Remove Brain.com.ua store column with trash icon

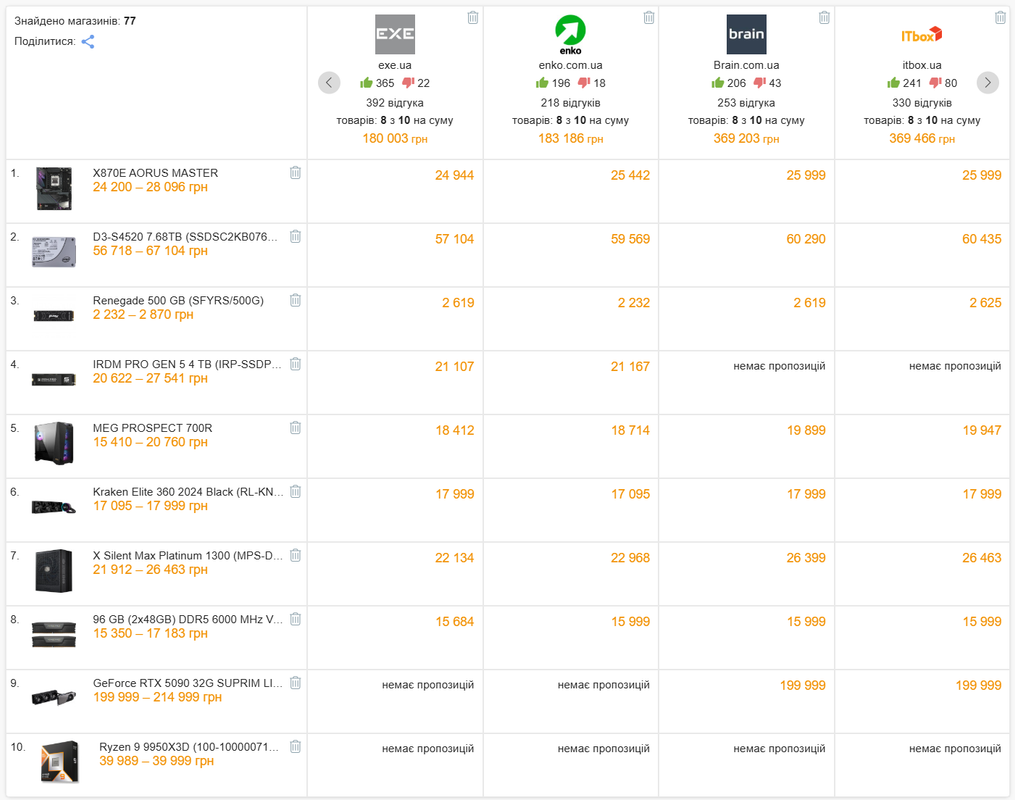824,17
